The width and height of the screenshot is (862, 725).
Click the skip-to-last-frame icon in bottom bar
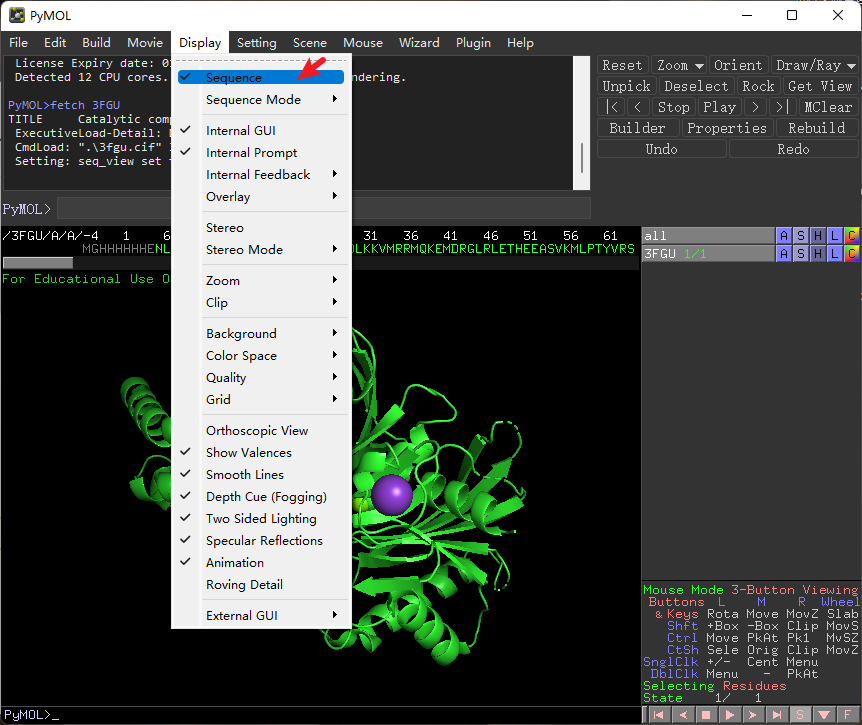(x=776, y=715)
